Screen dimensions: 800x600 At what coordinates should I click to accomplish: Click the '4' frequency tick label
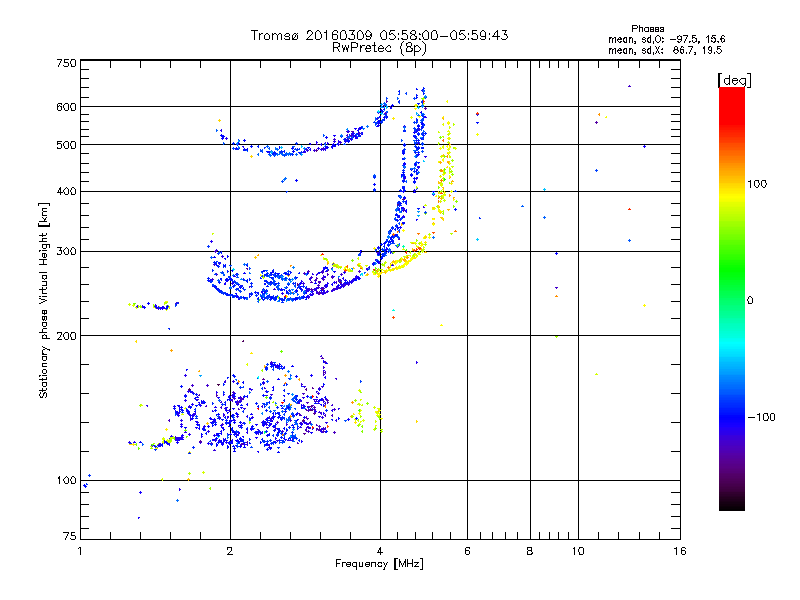[x=380, y=551]
